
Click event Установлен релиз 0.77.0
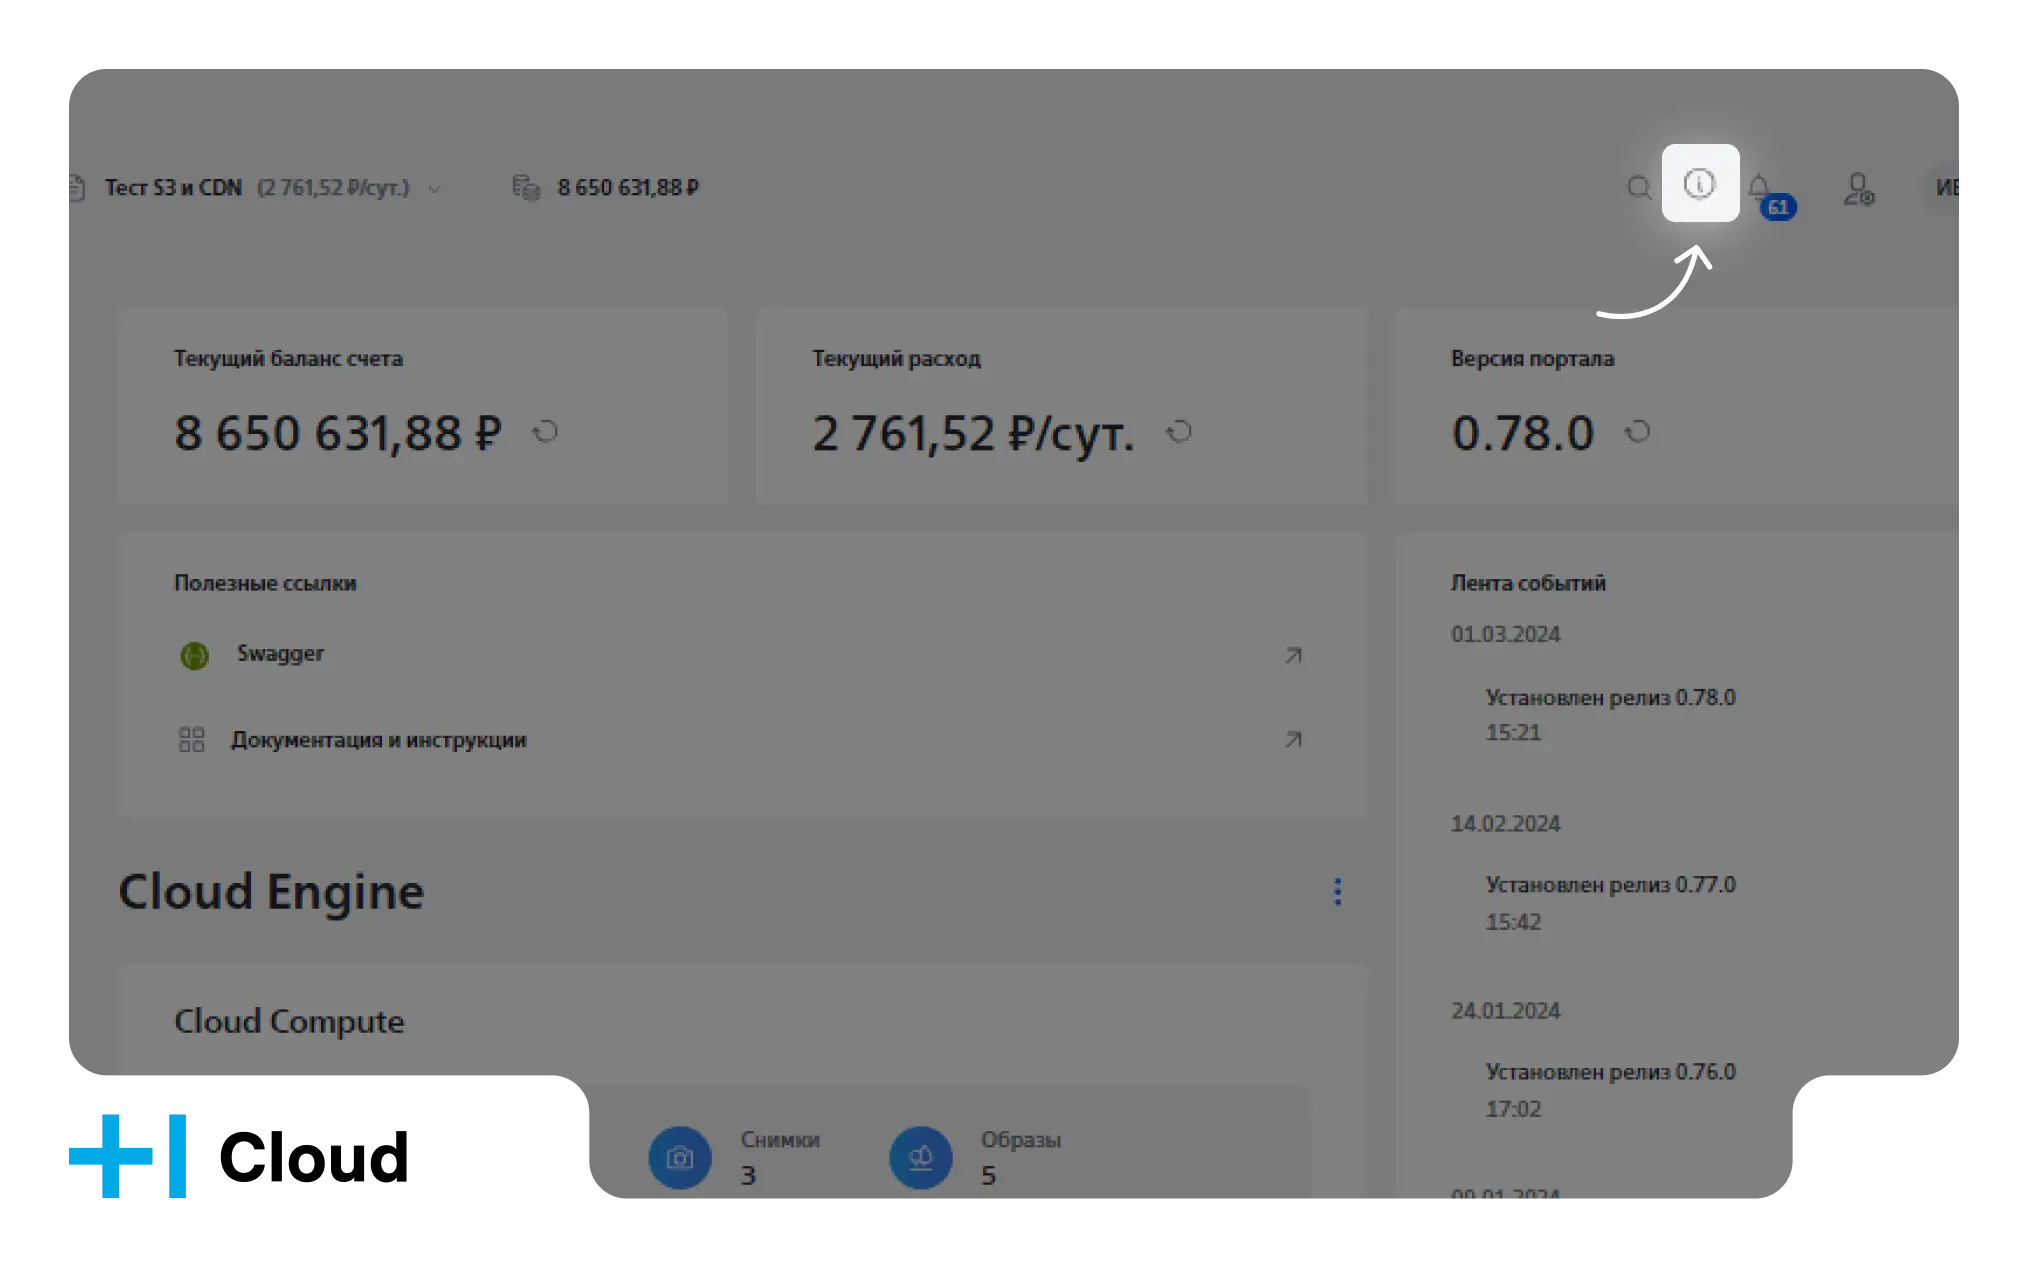(1610, 885)
